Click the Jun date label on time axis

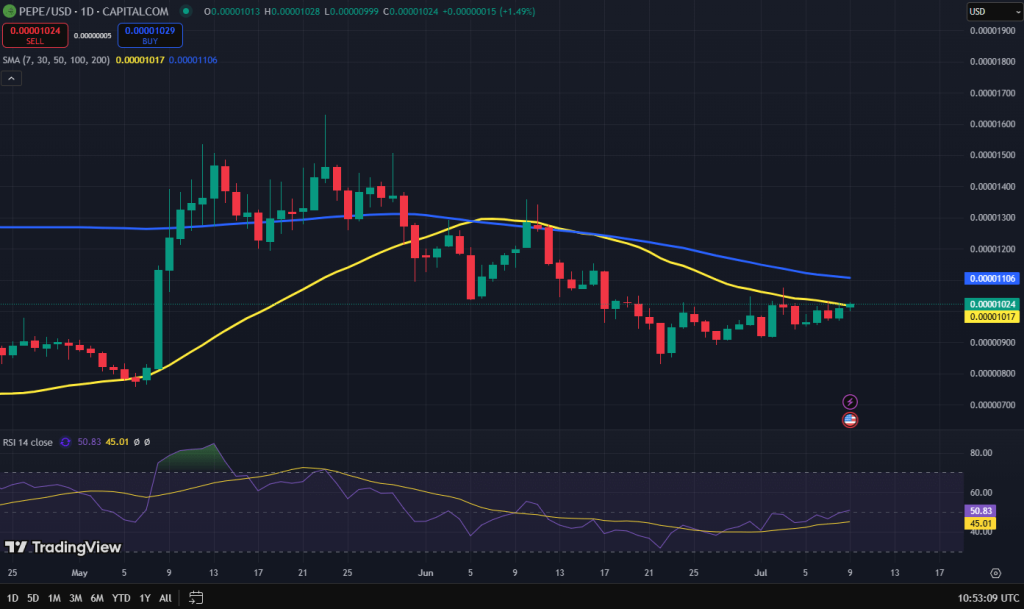[425, 573]
